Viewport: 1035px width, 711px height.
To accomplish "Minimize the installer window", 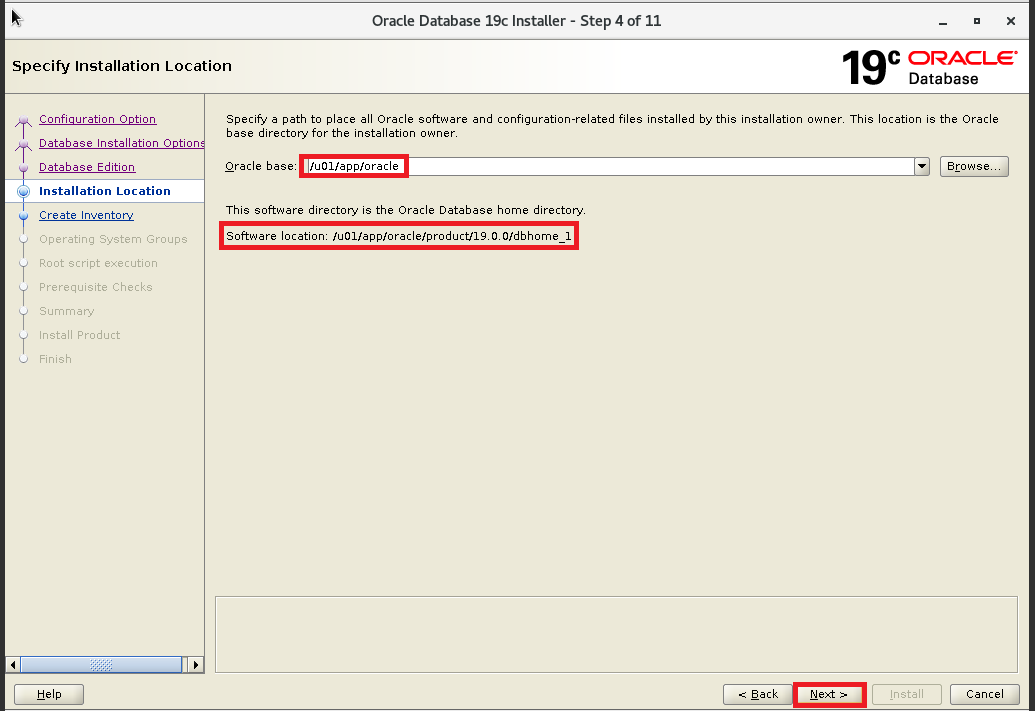I will point(943,22).
